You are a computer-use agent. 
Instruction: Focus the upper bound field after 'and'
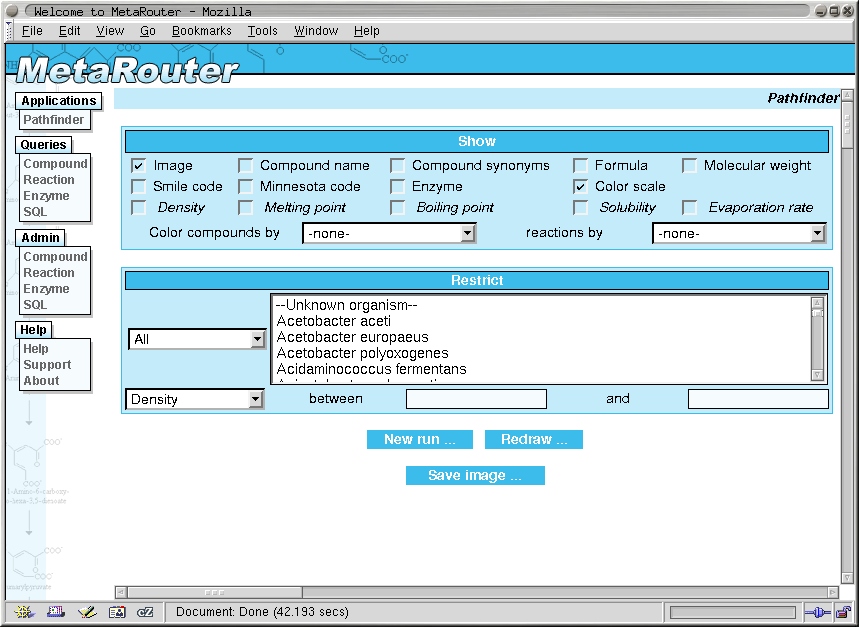pos(758,399)
